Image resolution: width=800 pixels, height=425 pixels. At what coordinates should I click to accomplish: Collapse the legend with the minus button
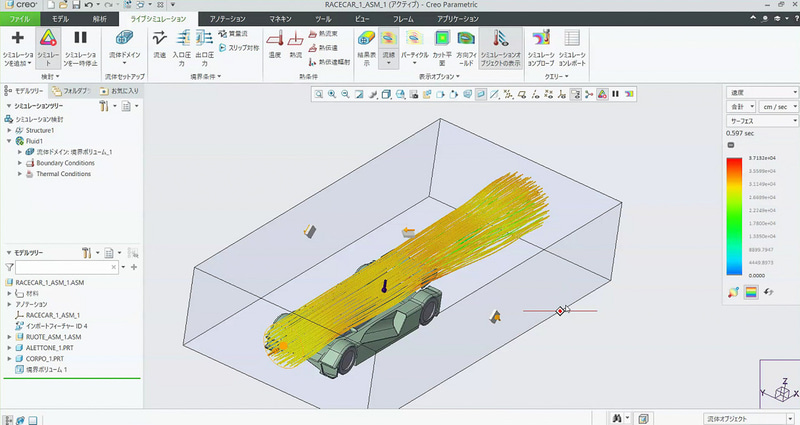point(731,145)
